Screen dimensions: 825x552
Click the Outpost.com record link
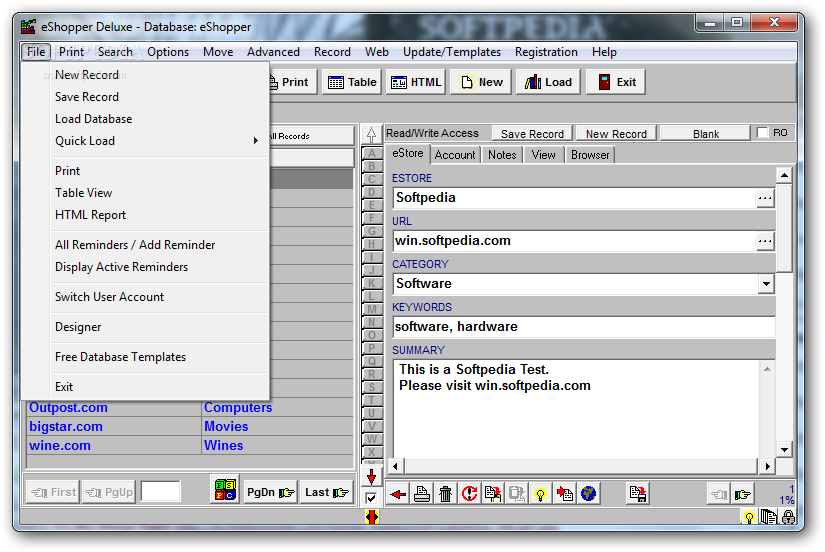click(68, 408)
